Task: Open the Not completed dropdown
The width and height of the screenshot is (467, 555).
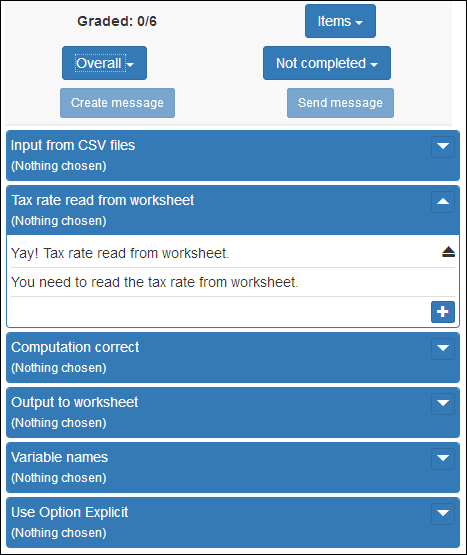Action: pyautogui.click(x=327, y=63)
